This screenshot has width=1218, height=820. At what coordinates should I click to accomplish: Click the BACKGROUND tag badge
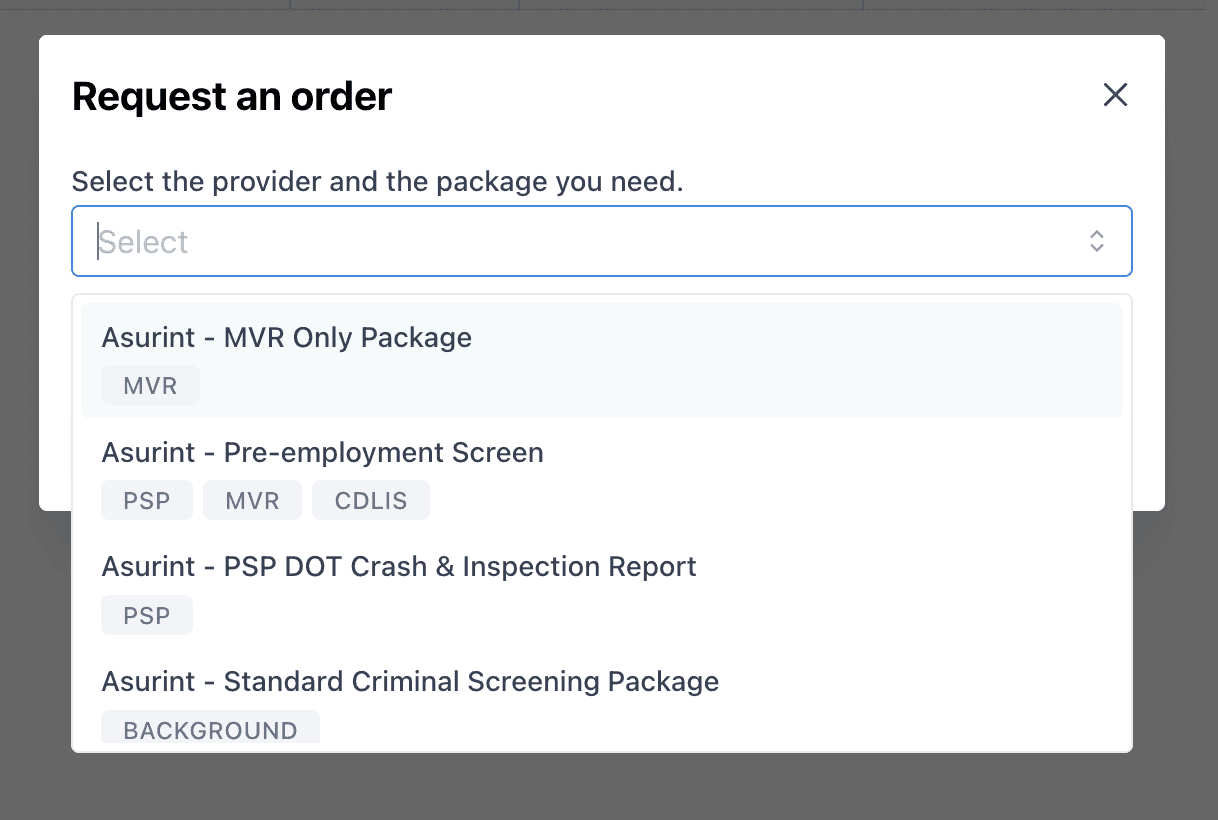pos(210,730)
